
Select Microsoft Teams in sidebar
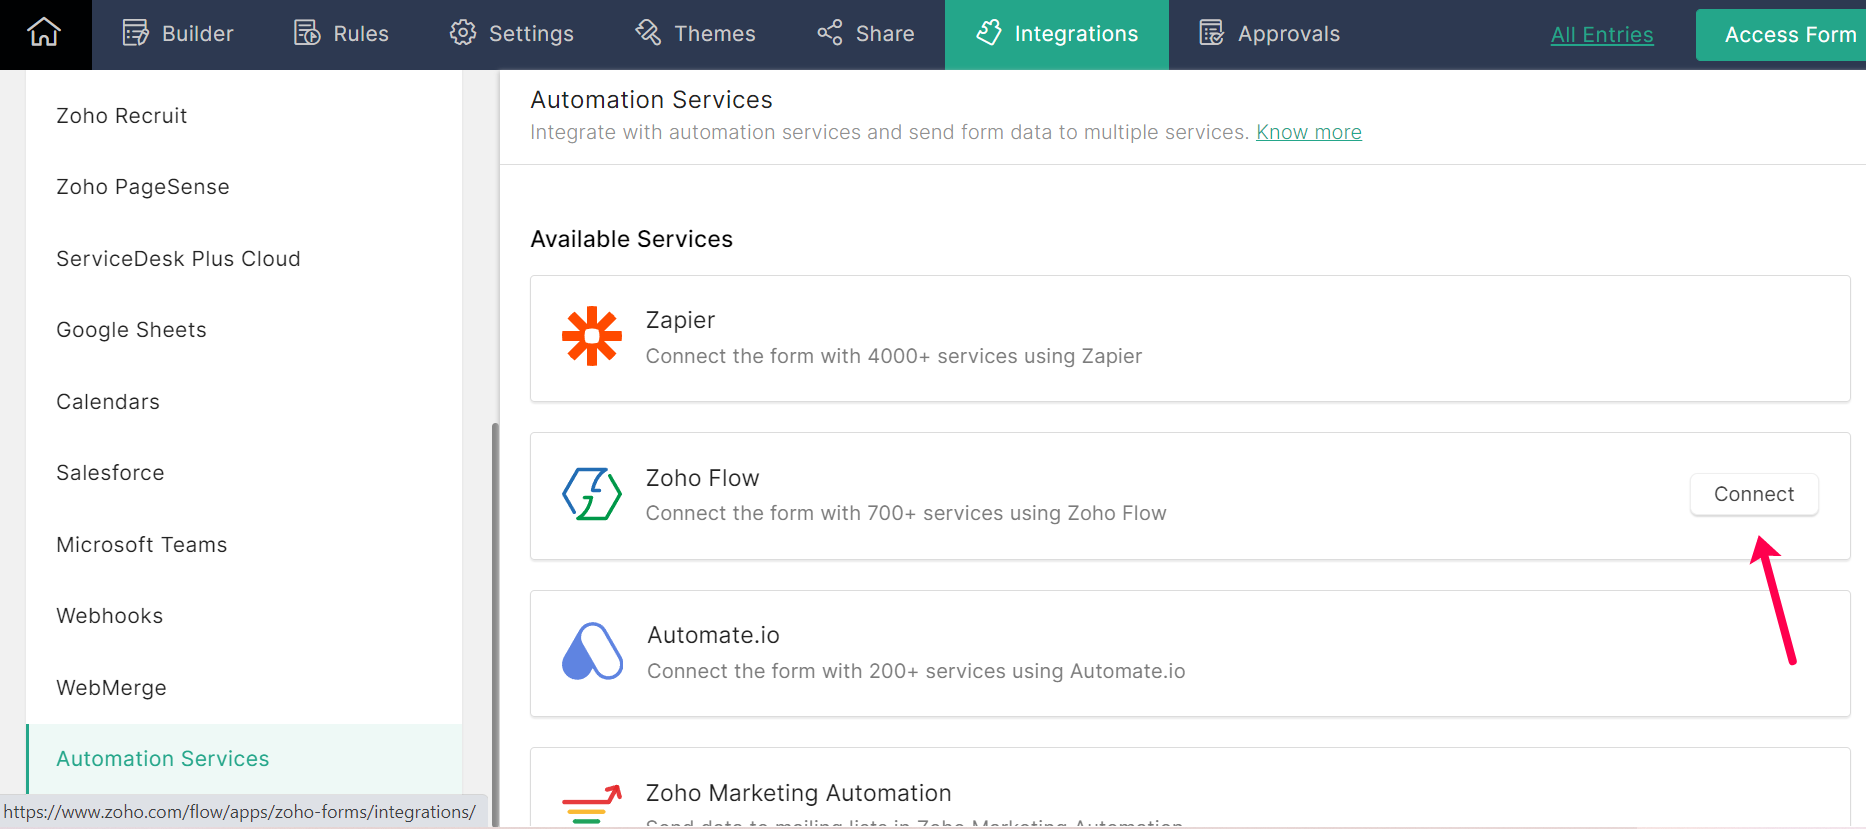point(244,545)
